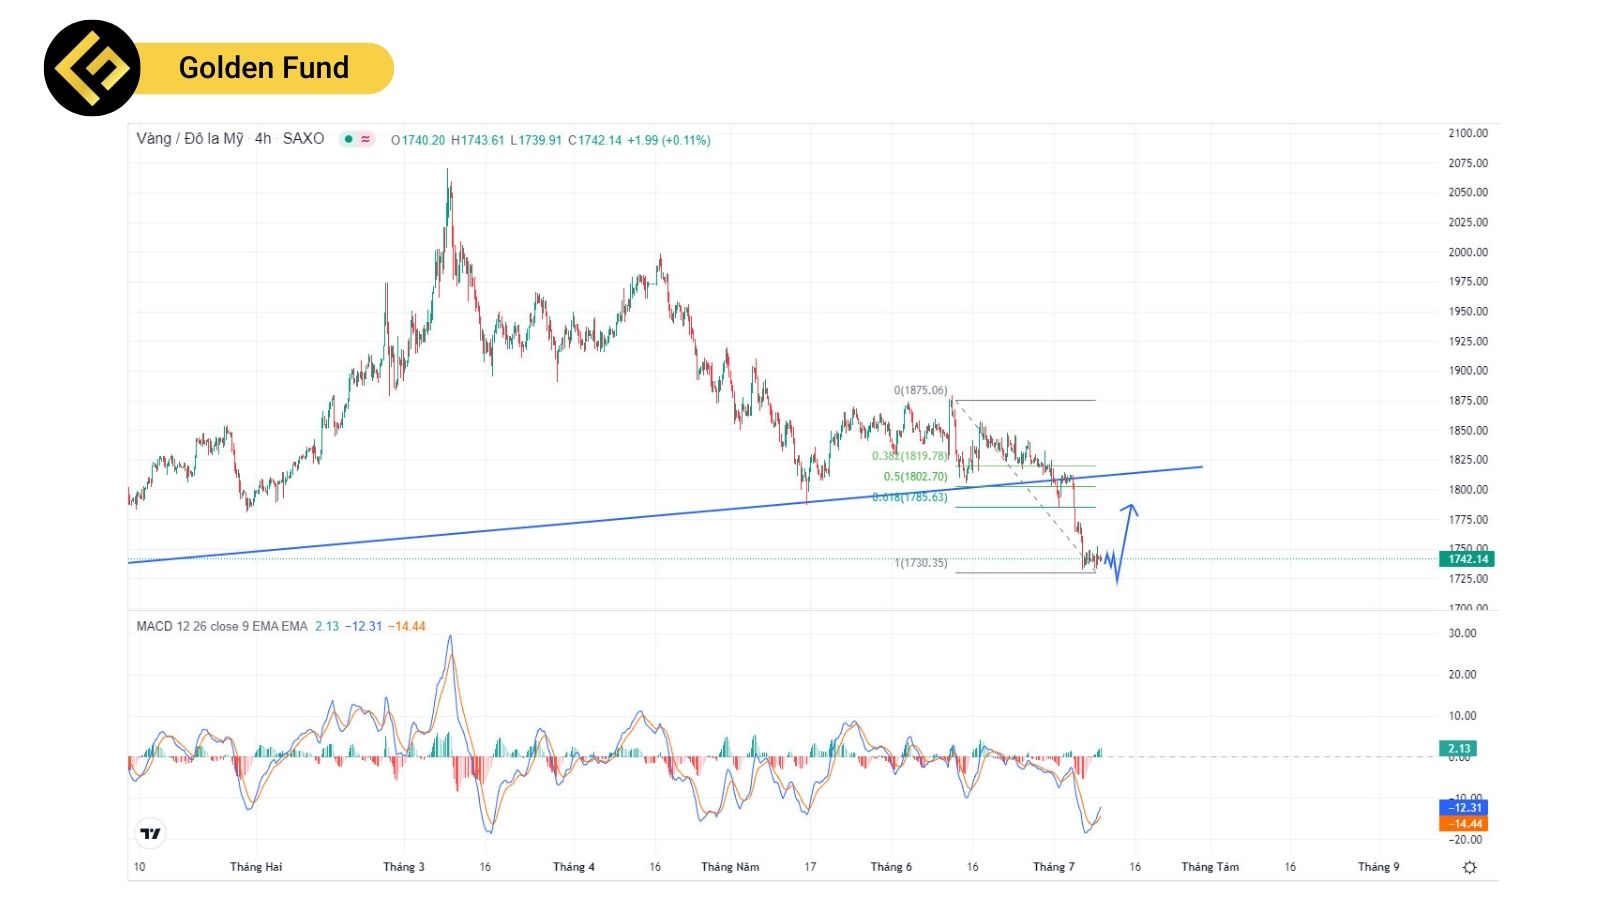Click the blue MACD line tag -12.31

1464,807
